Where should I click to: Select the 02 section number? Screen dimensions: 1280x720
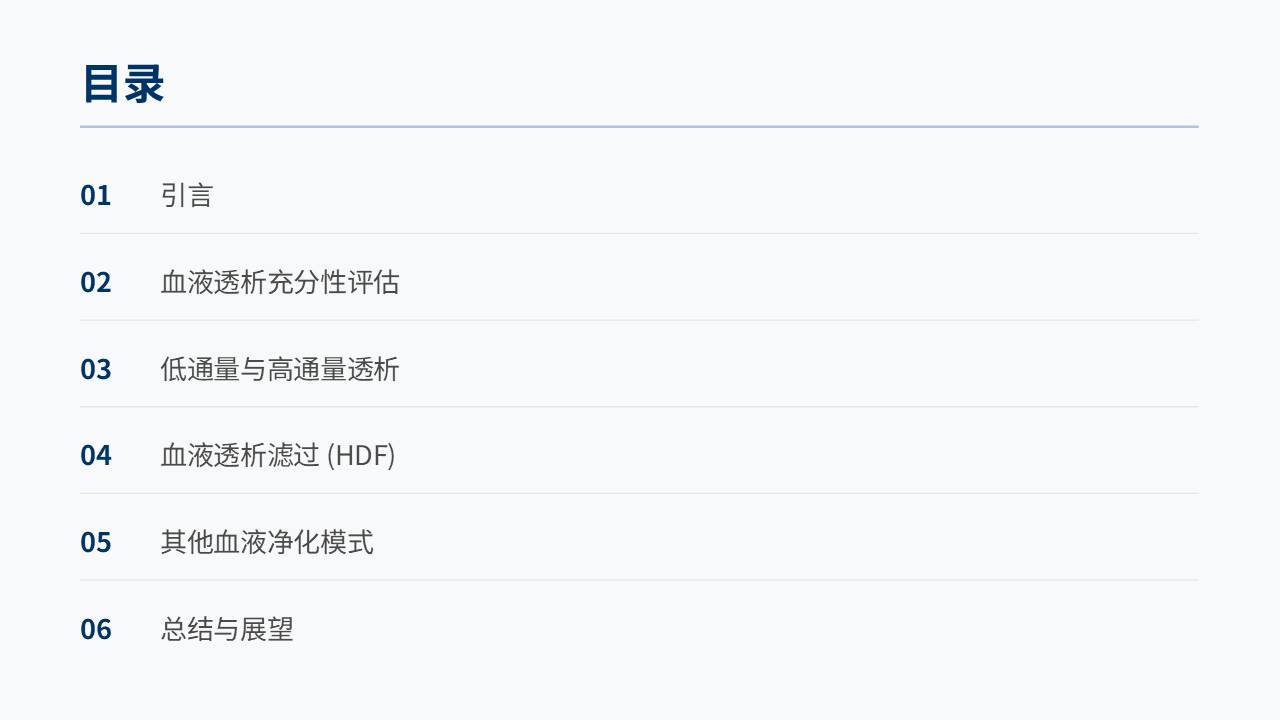(96, 282)
